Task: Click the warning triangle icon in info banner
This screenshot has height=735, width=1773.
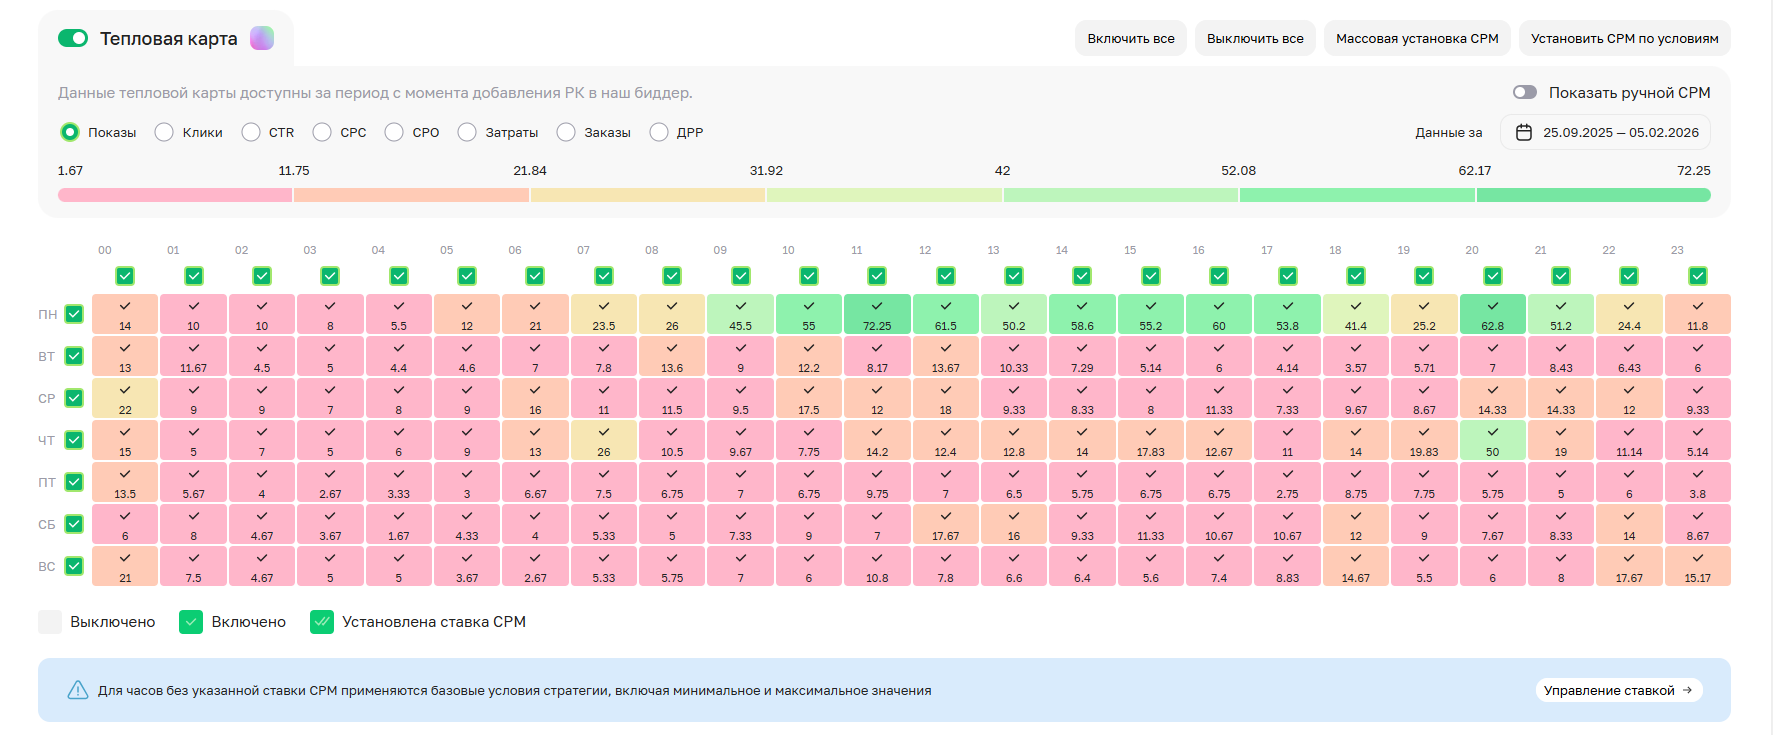Action: point(77,690)
